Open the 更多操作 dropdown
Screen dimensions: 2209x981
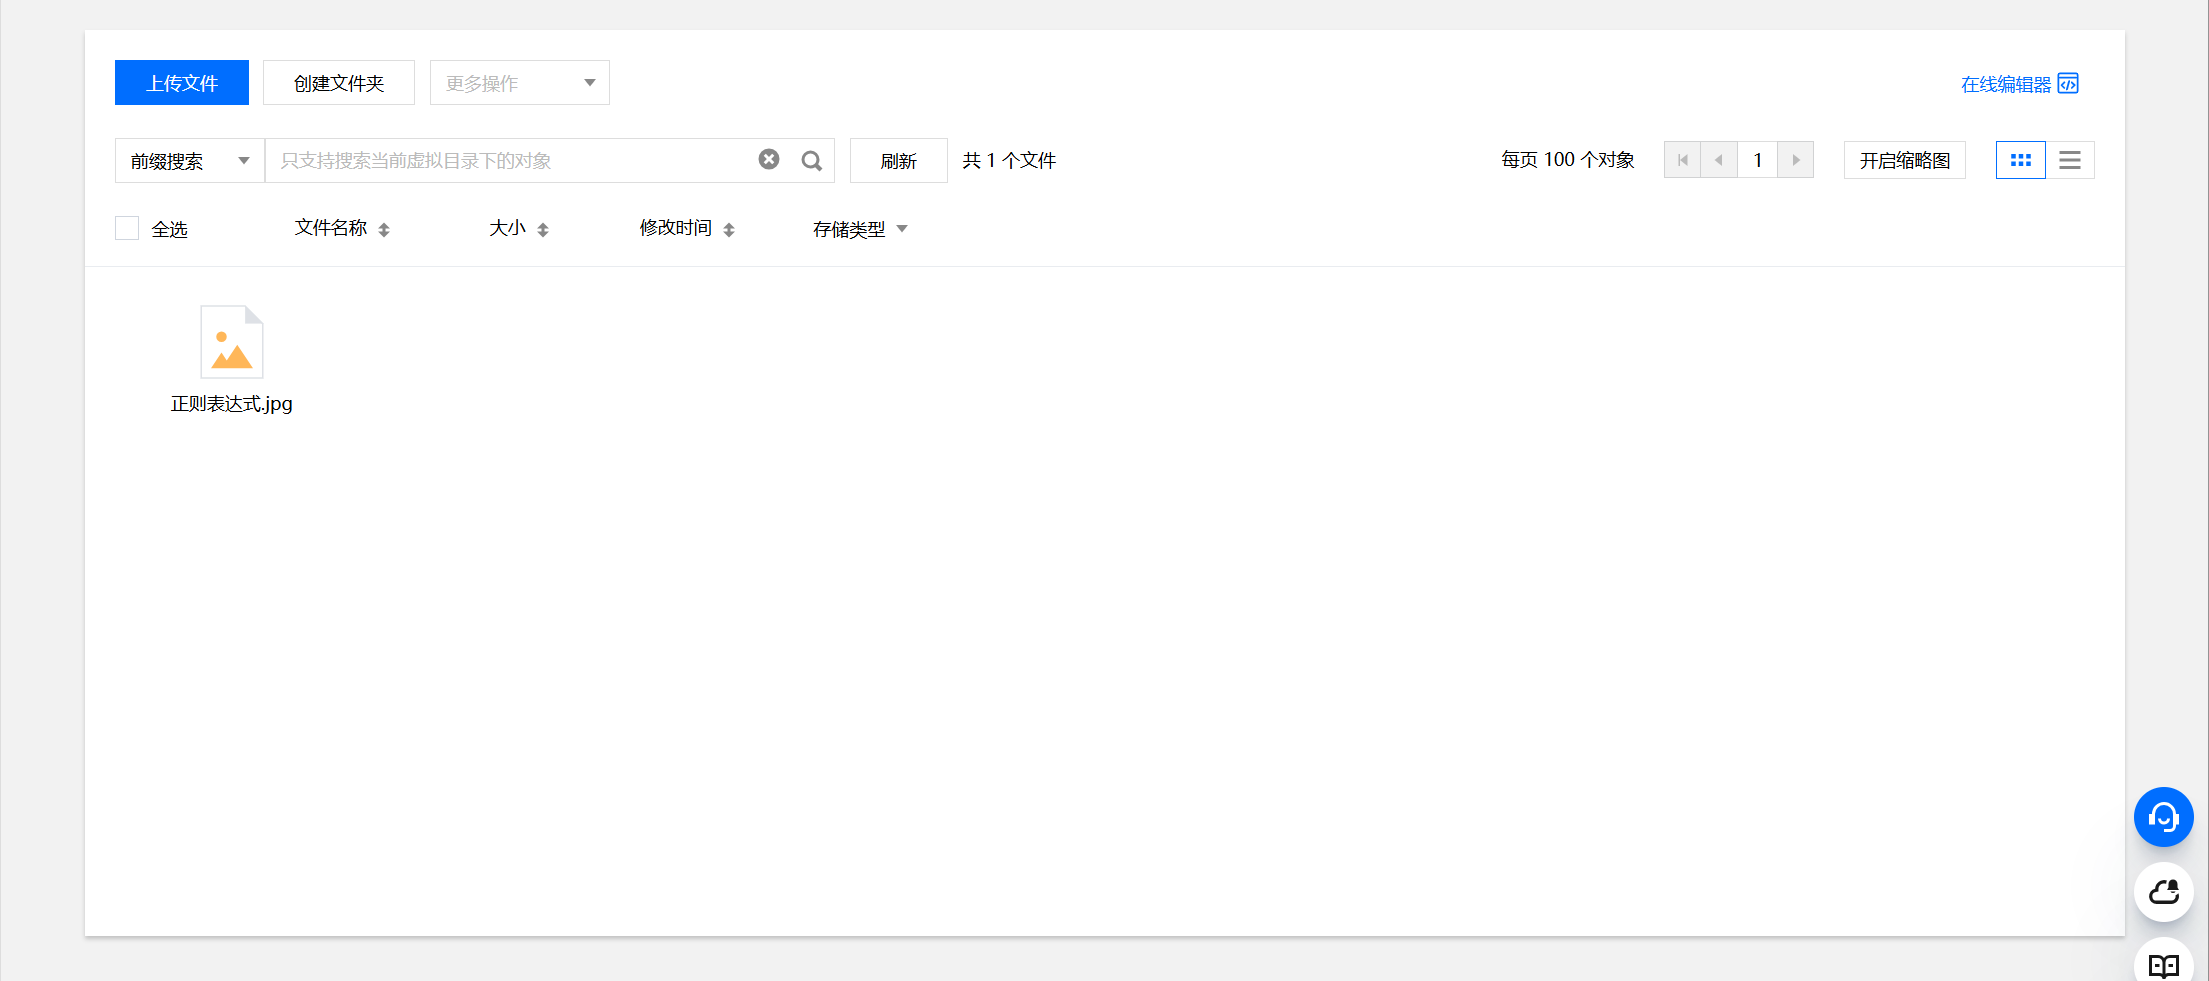[518, 82]
